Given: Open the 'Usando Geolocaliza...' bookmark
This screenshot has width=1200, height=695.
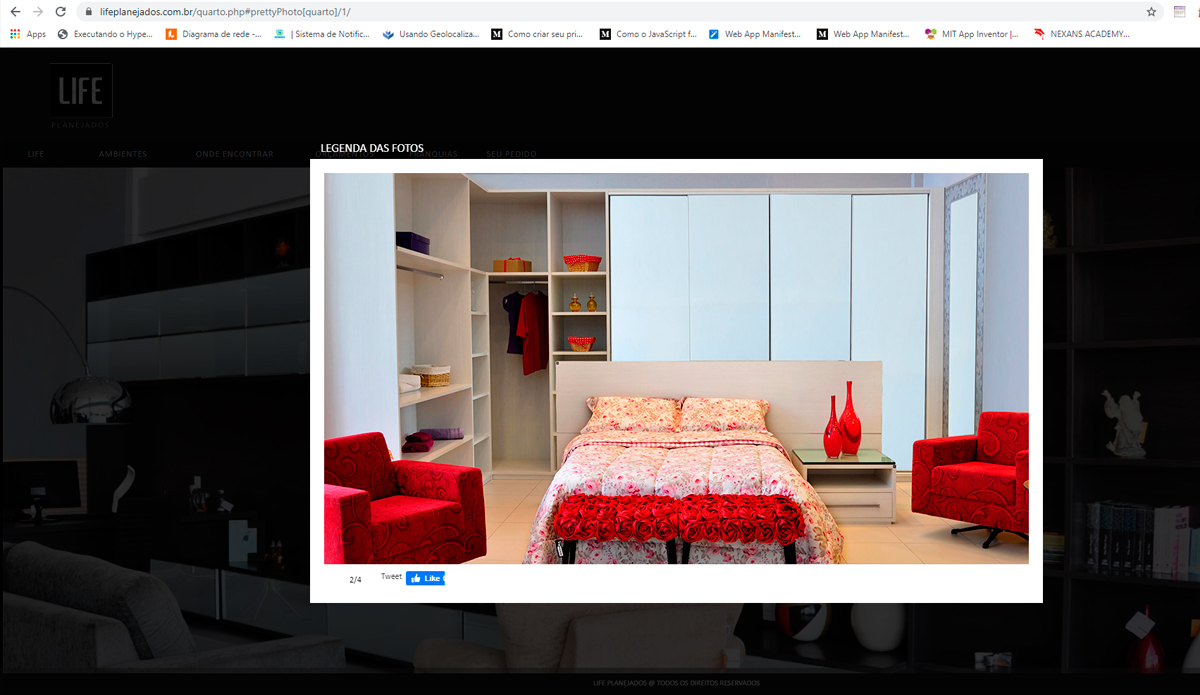Looking at the screenshot, I should click(431, 34).
